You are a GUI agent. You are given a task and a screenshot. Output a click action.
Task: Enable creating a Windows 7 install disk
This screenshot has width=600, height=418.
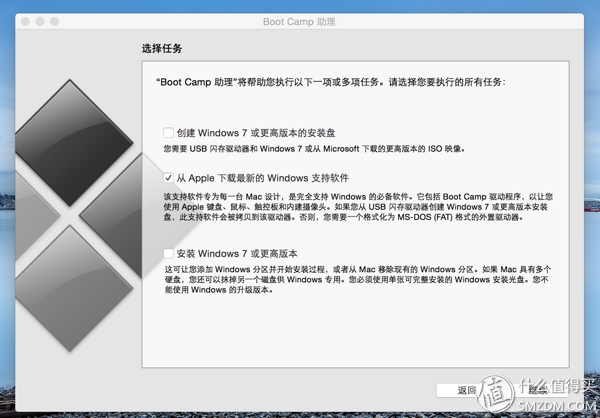tap(168, 133)
